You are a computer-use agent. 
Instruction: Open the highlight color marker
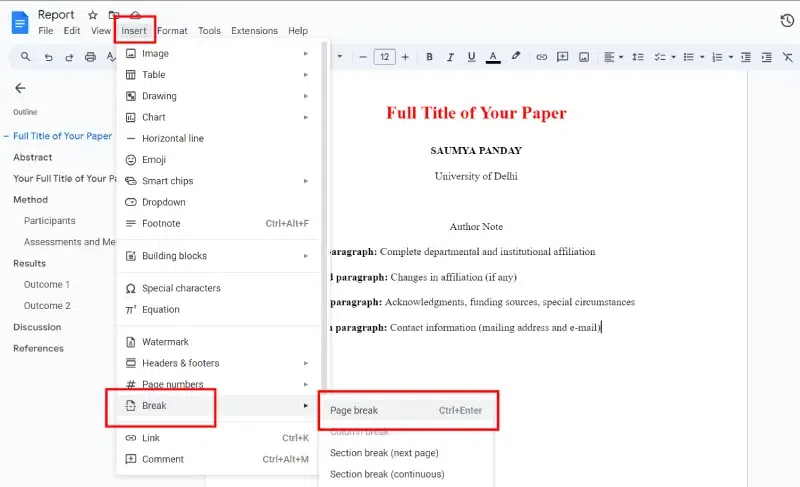coord(515,57)
